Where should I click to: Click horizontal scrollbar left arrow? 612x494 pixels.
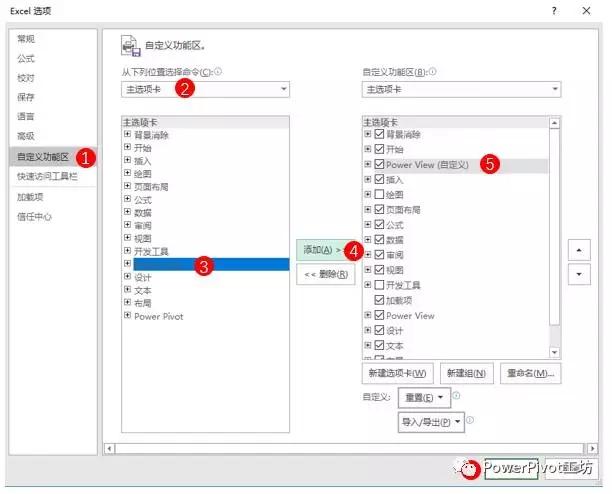(109, 448)
